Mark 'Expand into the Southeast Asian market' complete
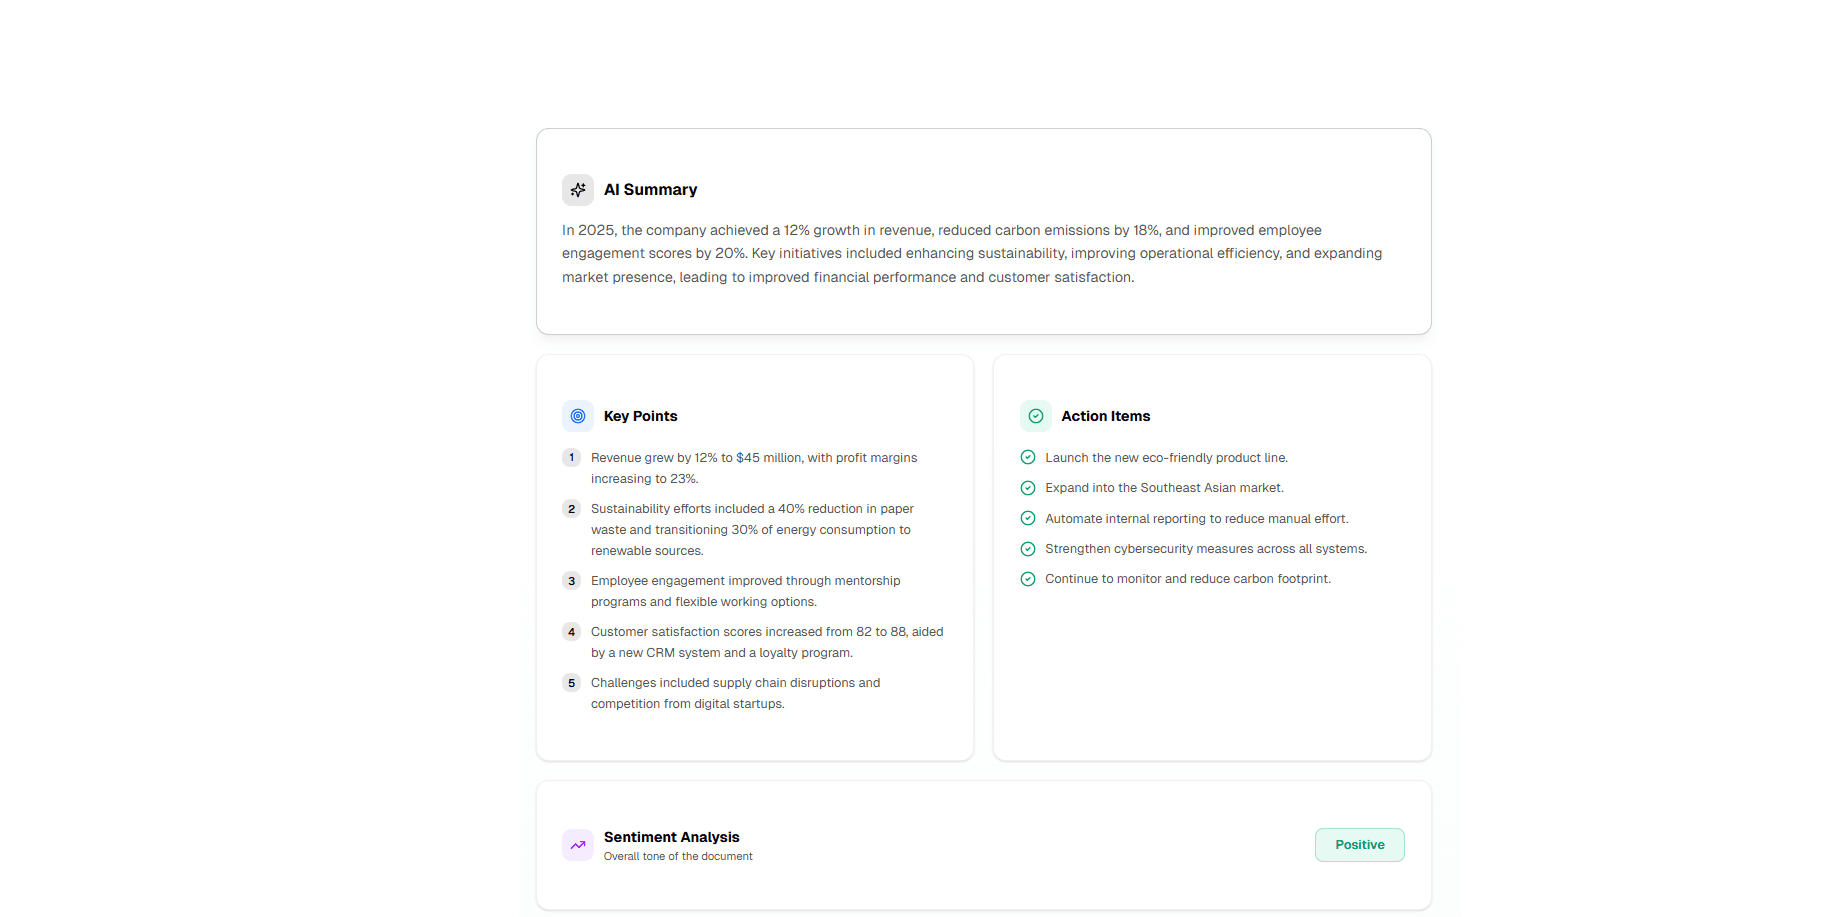 click(x=1028, y=487)
